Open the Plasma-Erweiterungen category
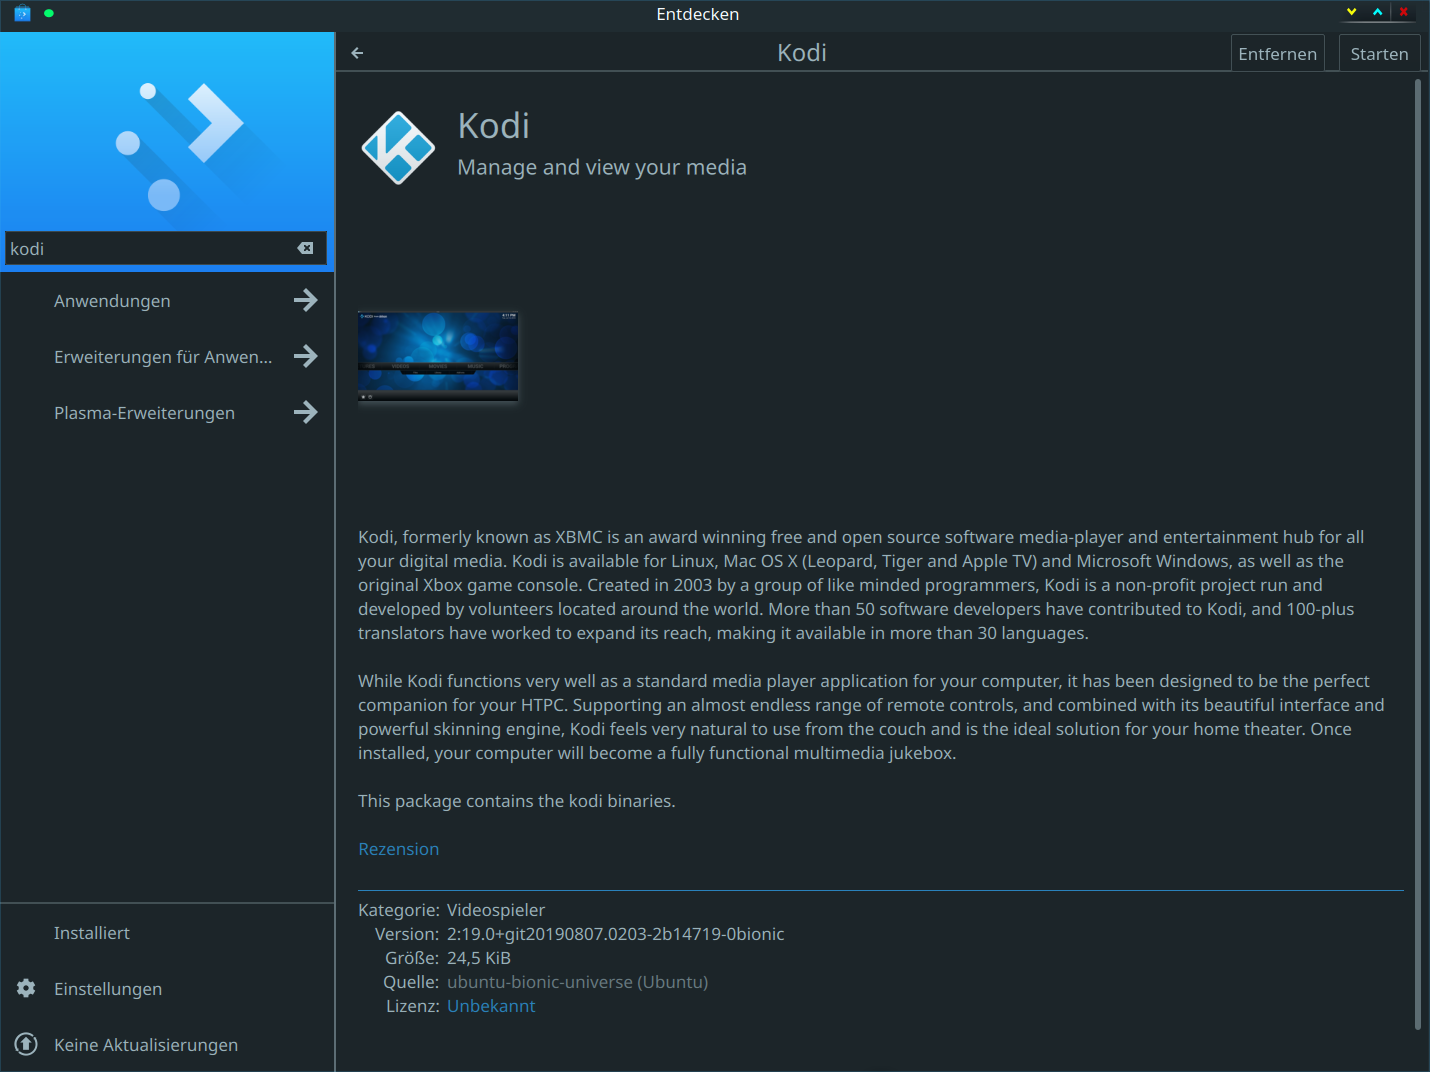The image size is (1430, 1072). pyautogui.click(x=168, y=412)
